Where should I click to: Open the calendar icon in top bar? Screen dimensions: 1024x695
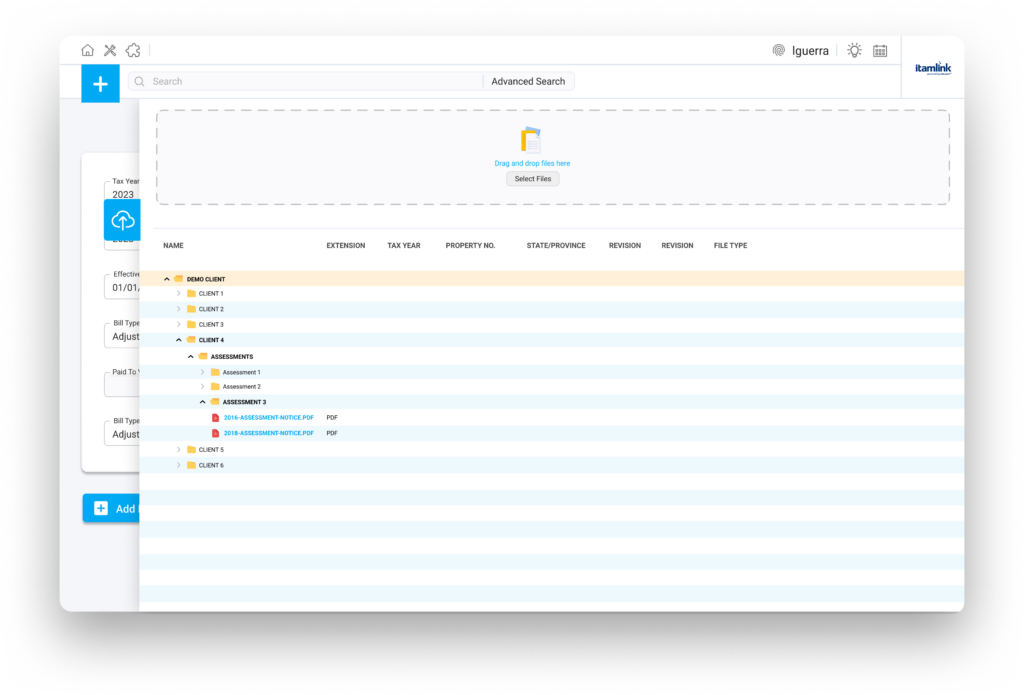[x=880, y=51]
